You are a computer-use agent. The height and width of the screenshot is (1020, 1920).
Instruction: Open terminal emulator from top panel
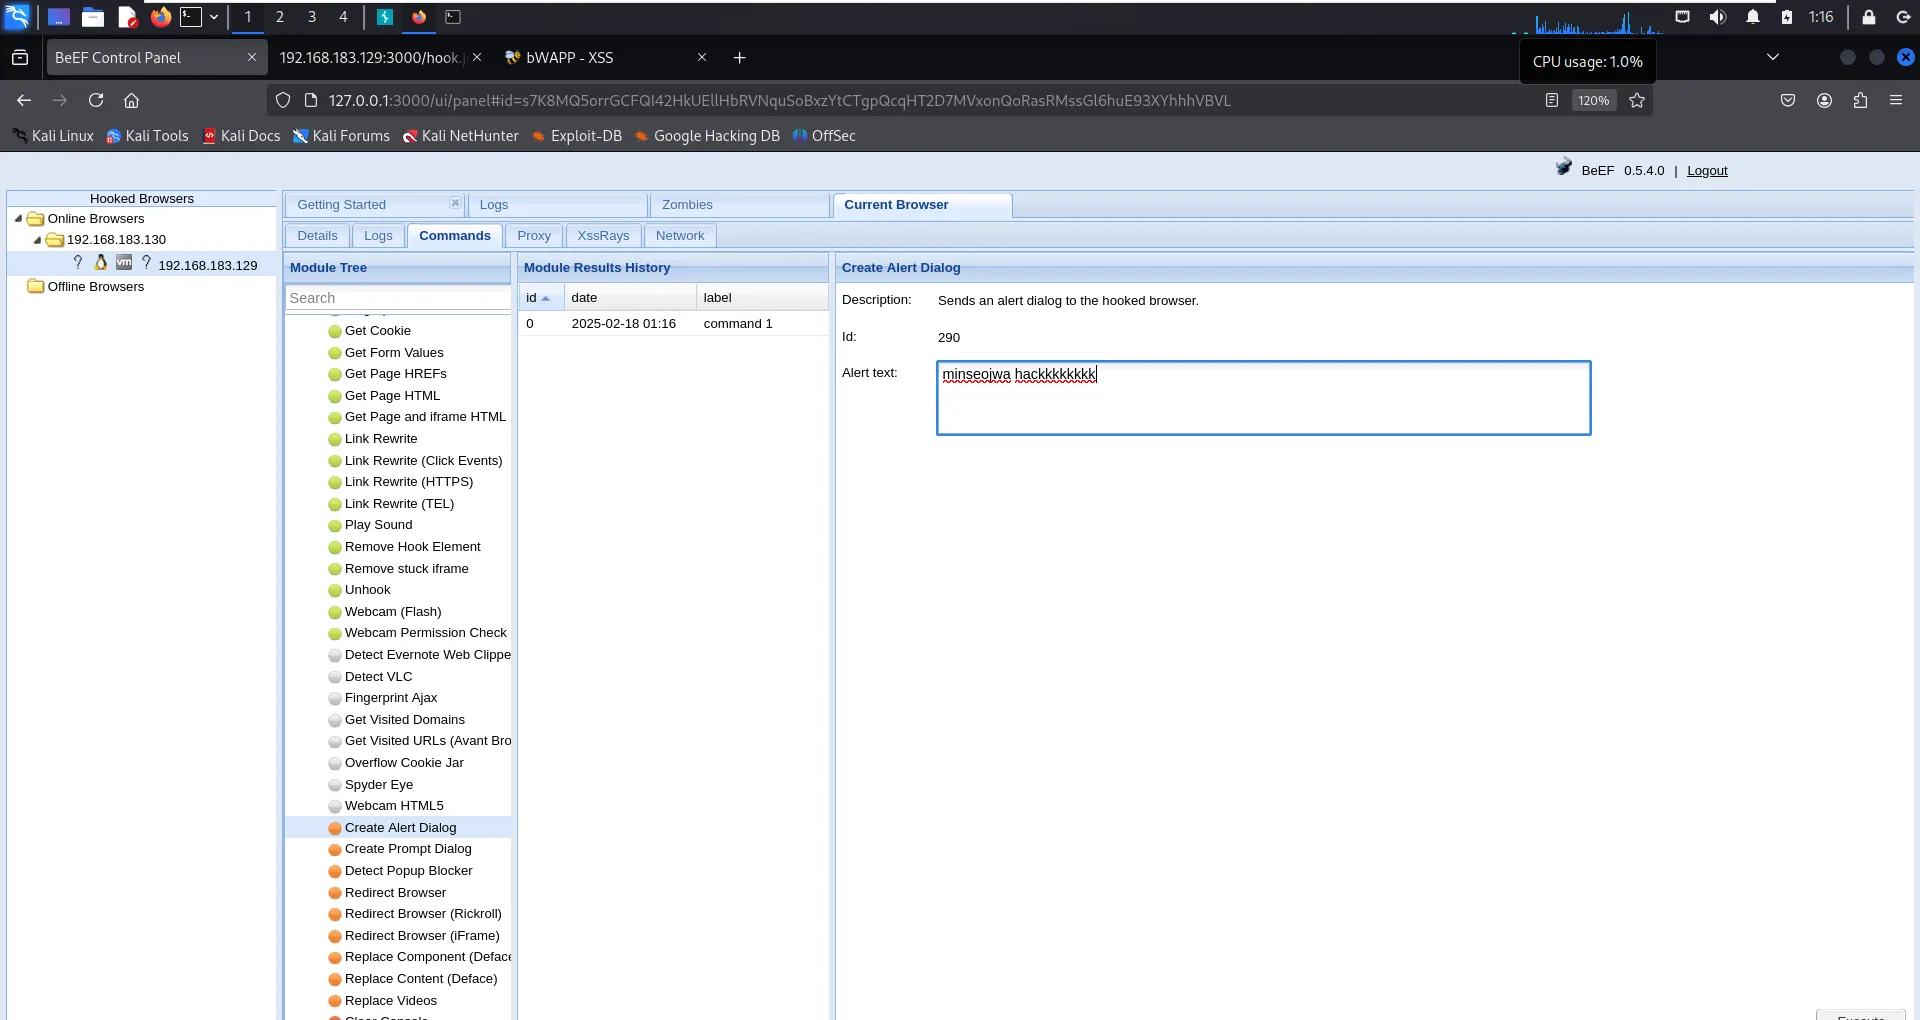[191, 17]
